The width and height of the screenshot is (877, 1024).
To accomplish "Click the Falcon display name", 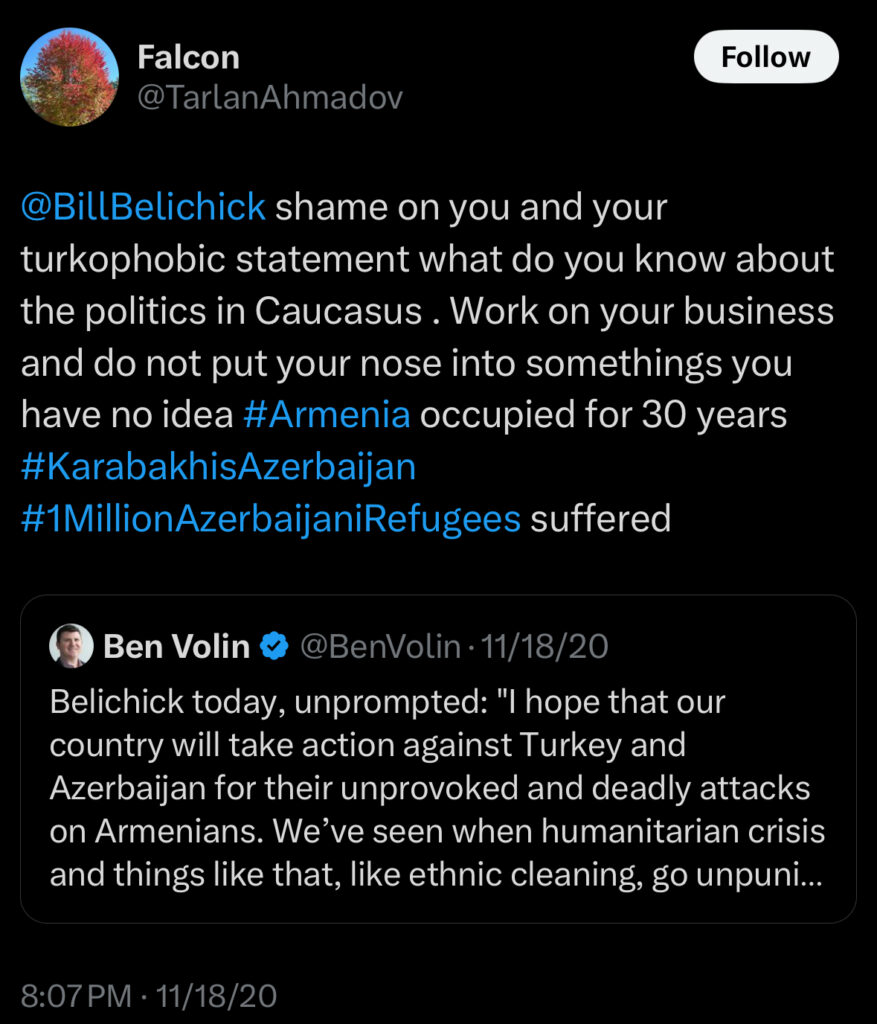I will coord(188,57).
